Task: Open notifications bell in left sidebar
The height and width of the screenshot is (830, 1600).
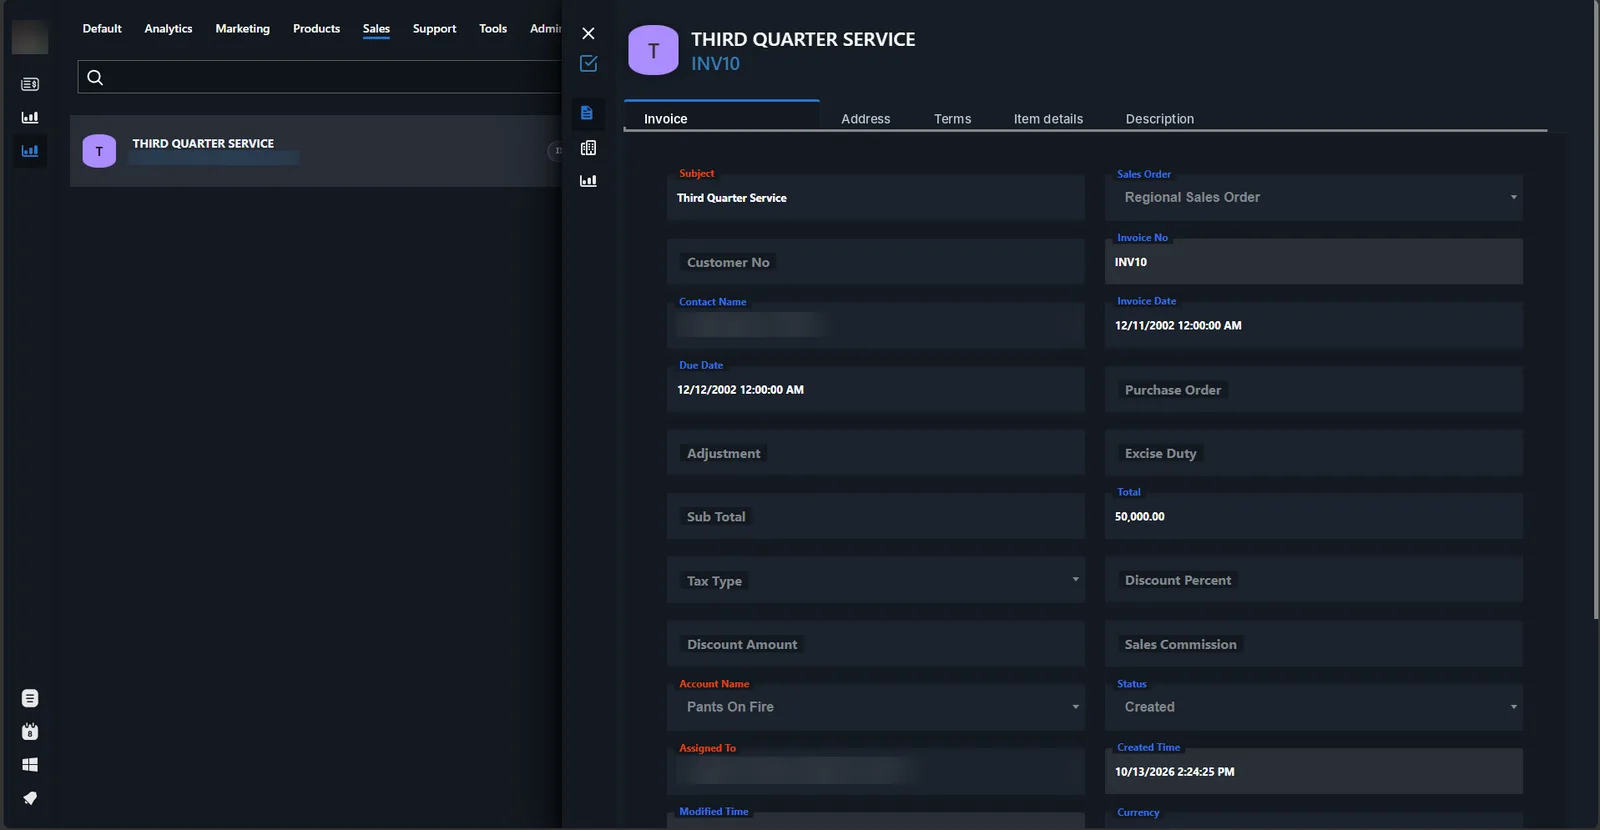Action: [x=30, y=798]
